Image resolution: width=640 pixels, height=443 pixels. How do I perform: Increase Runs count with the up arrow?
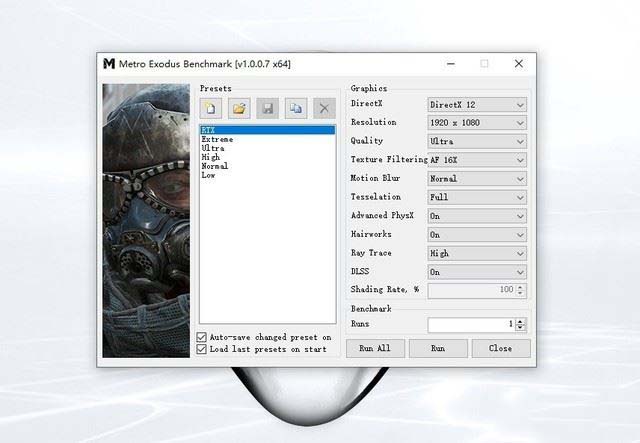point(520,322)
